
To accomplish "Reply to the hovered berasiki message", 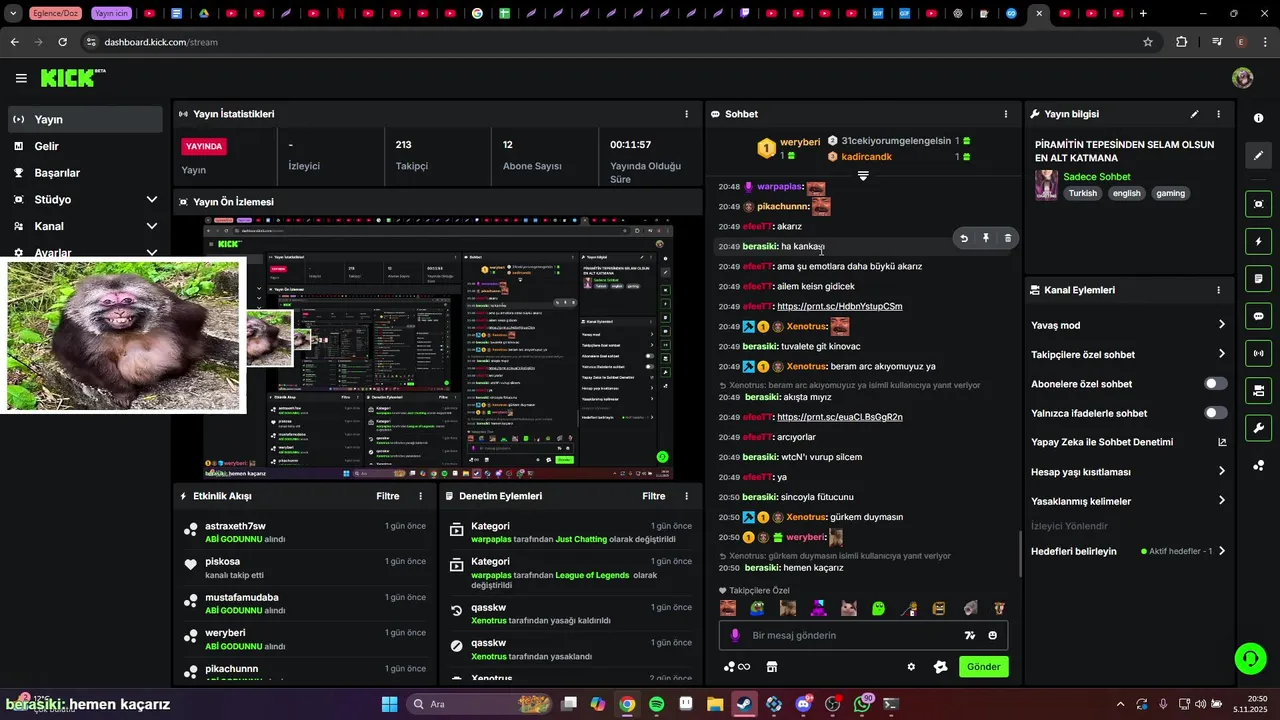I will [964, 238].
